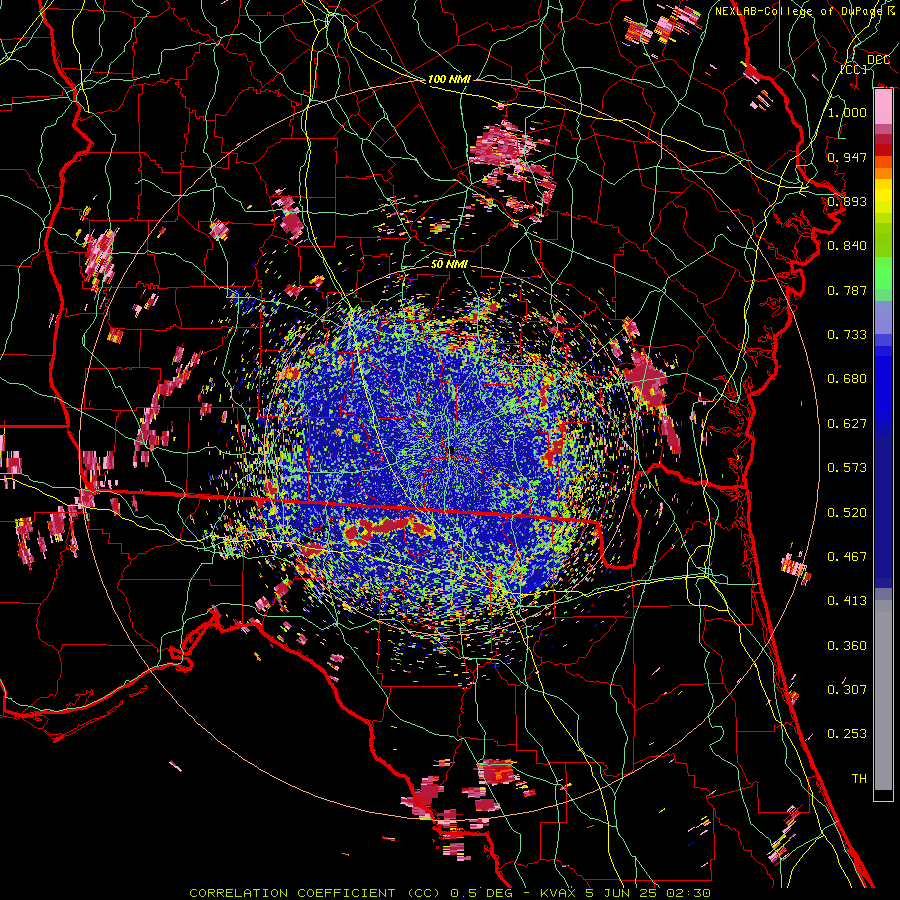This screenshot has width=900, height=900.
Task: Select the 0.413 legend value
Action: tap(847, 601)
